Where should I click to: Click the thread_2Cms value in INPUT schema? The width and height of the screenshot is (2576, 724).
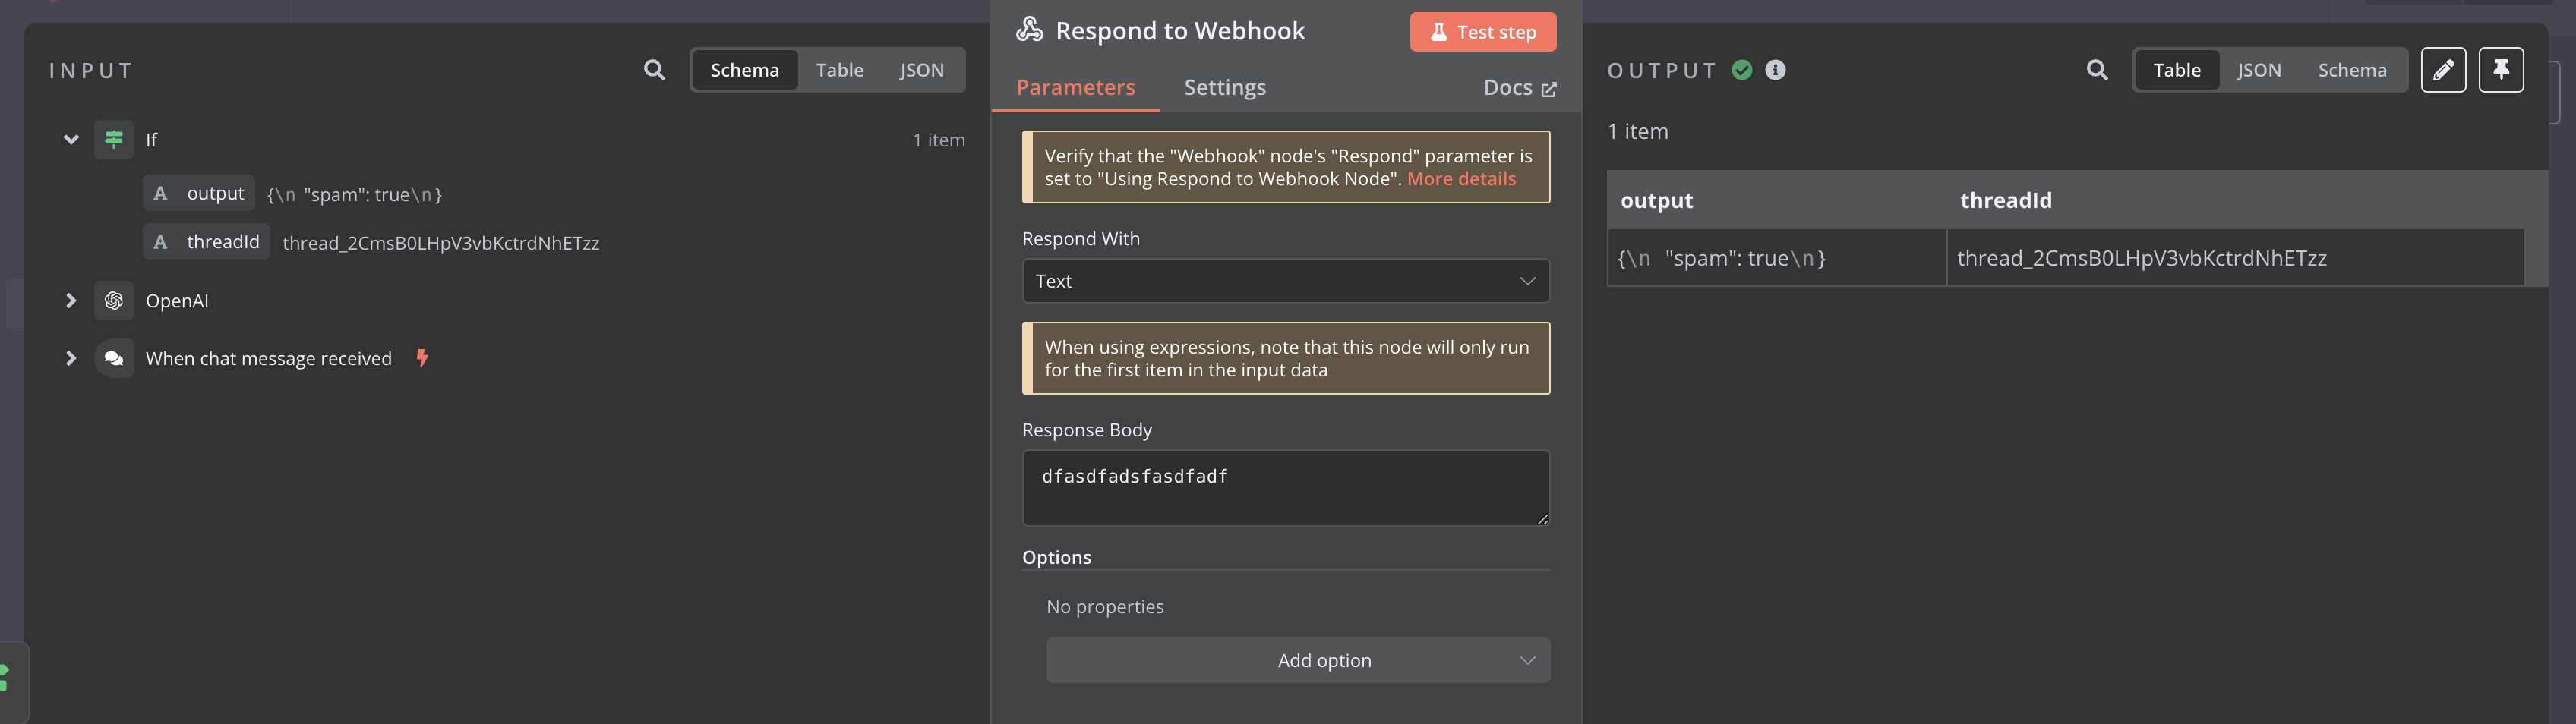[x=440, y=243]
